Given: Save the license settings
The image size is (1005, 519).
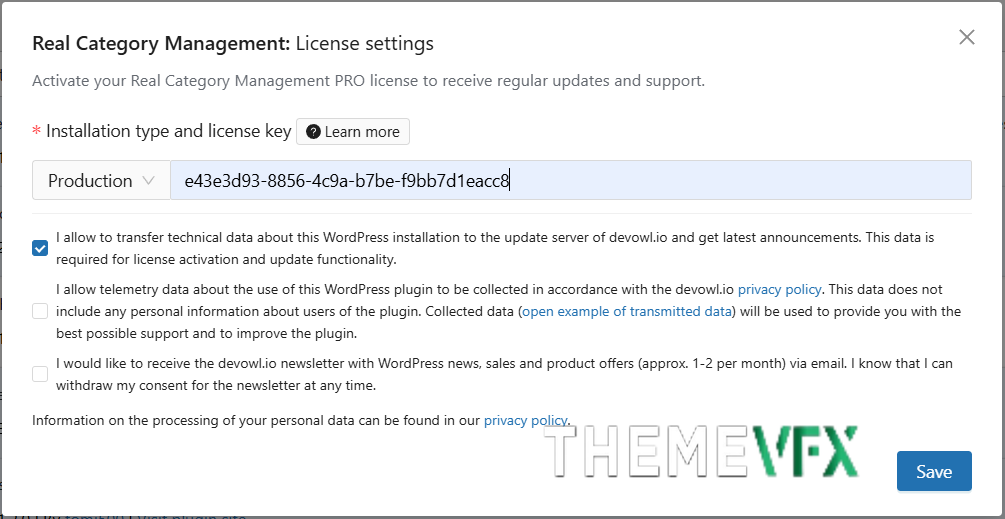Looking at the screenshot, I should 934,472.
